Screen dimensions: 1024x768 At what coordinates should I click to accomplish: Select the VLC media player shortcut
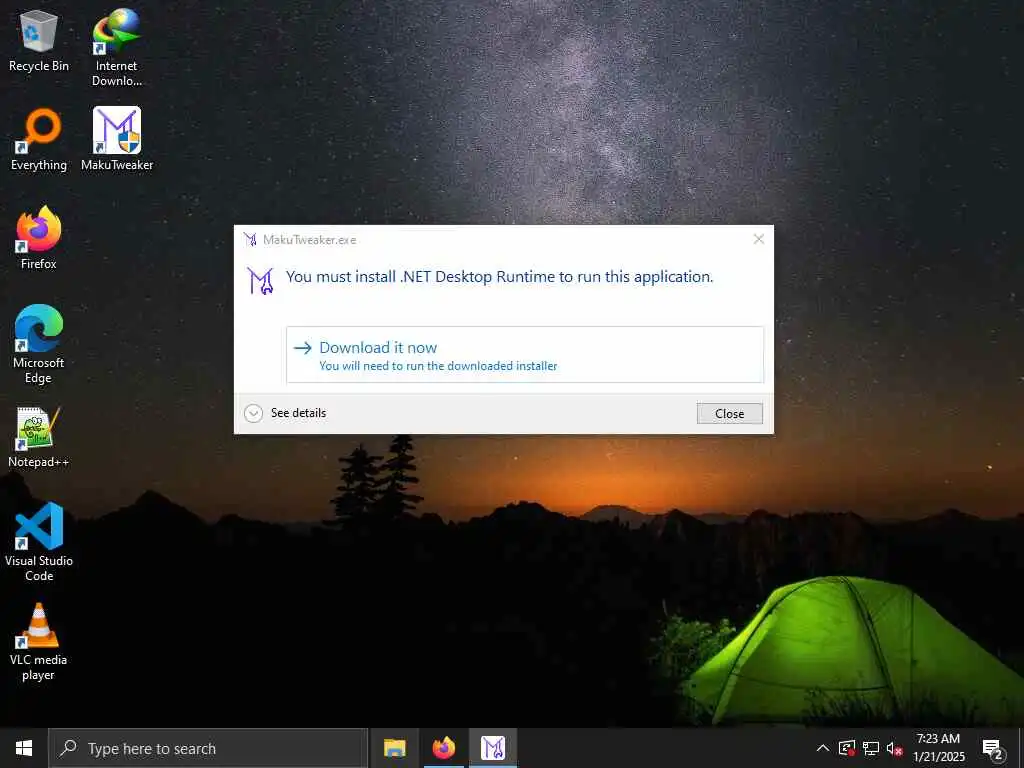(x=39, y=642)
